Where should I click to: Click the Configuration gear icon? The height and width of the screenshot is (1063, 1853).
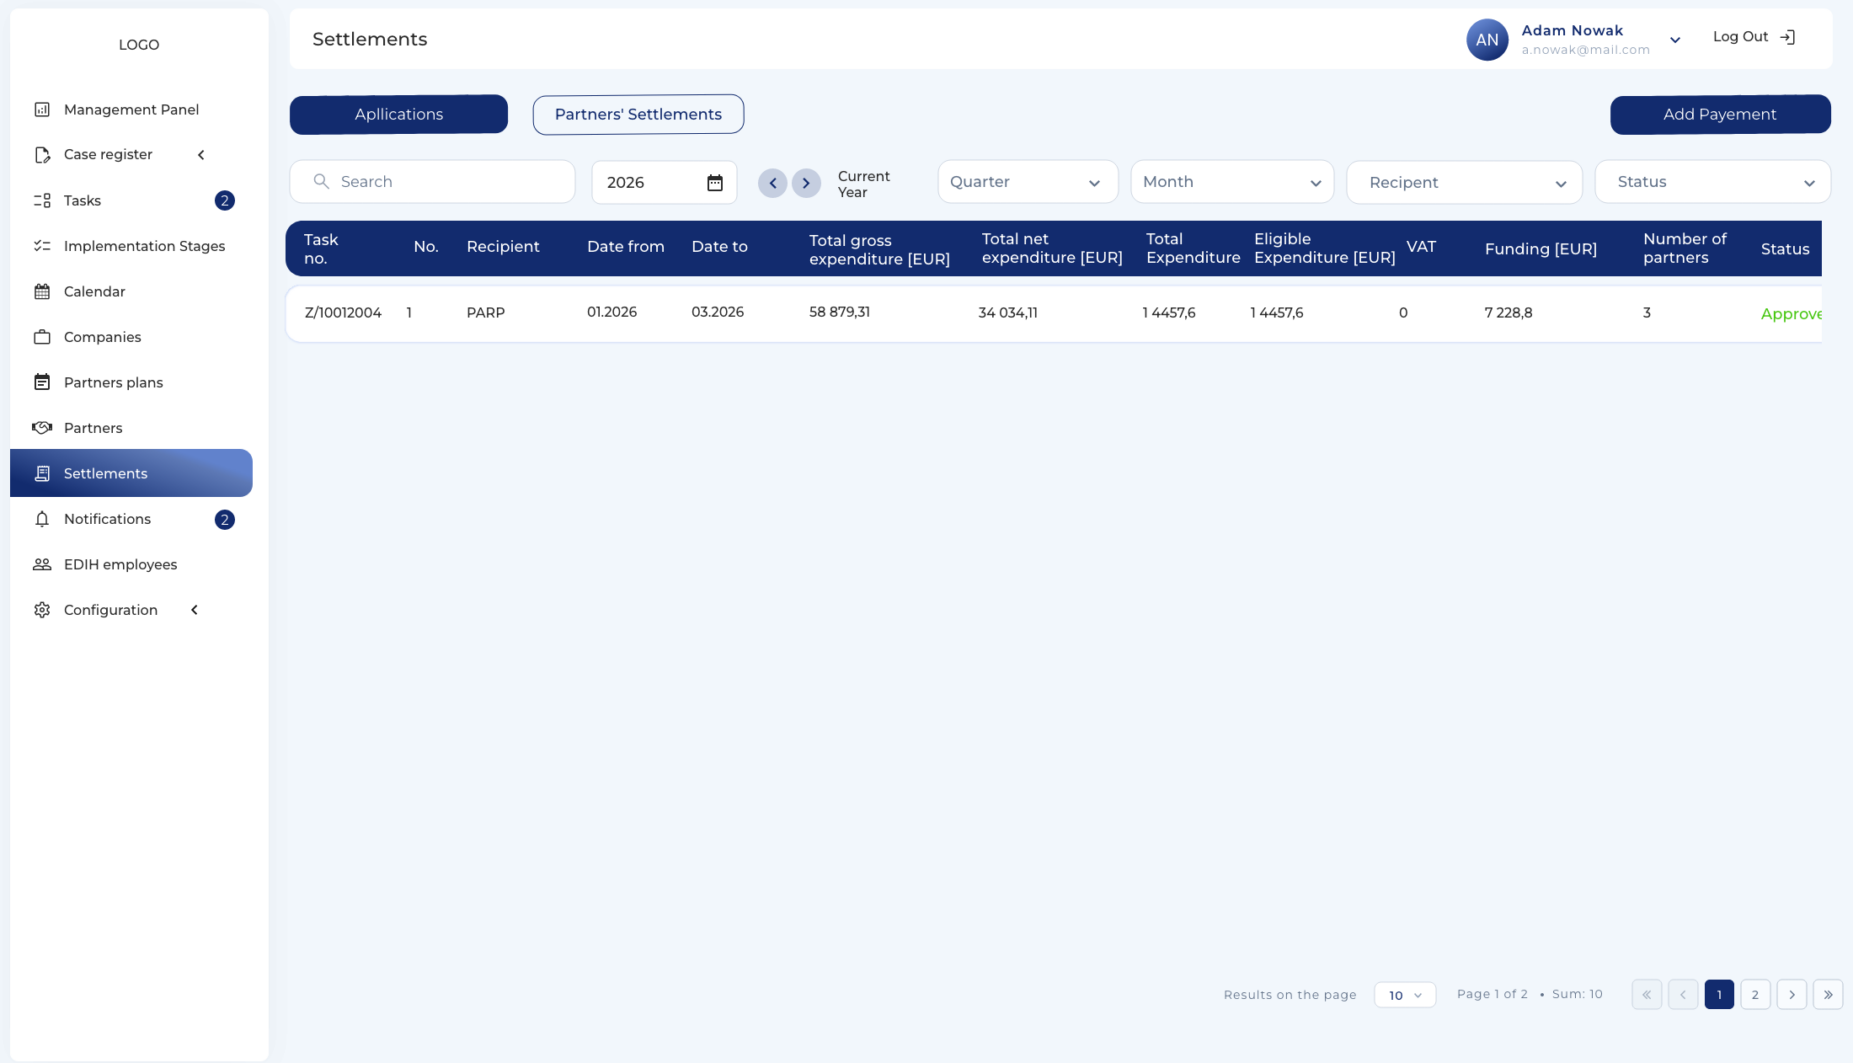42,610
